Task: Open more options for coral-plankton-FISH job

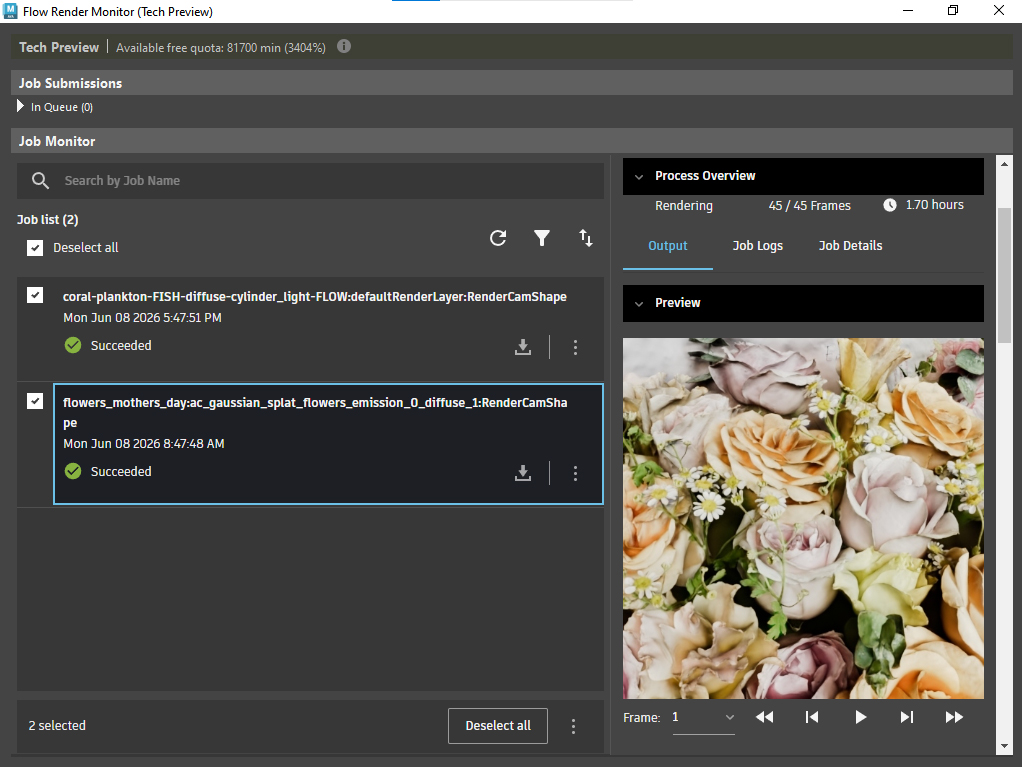Action: tap(575, 347)
